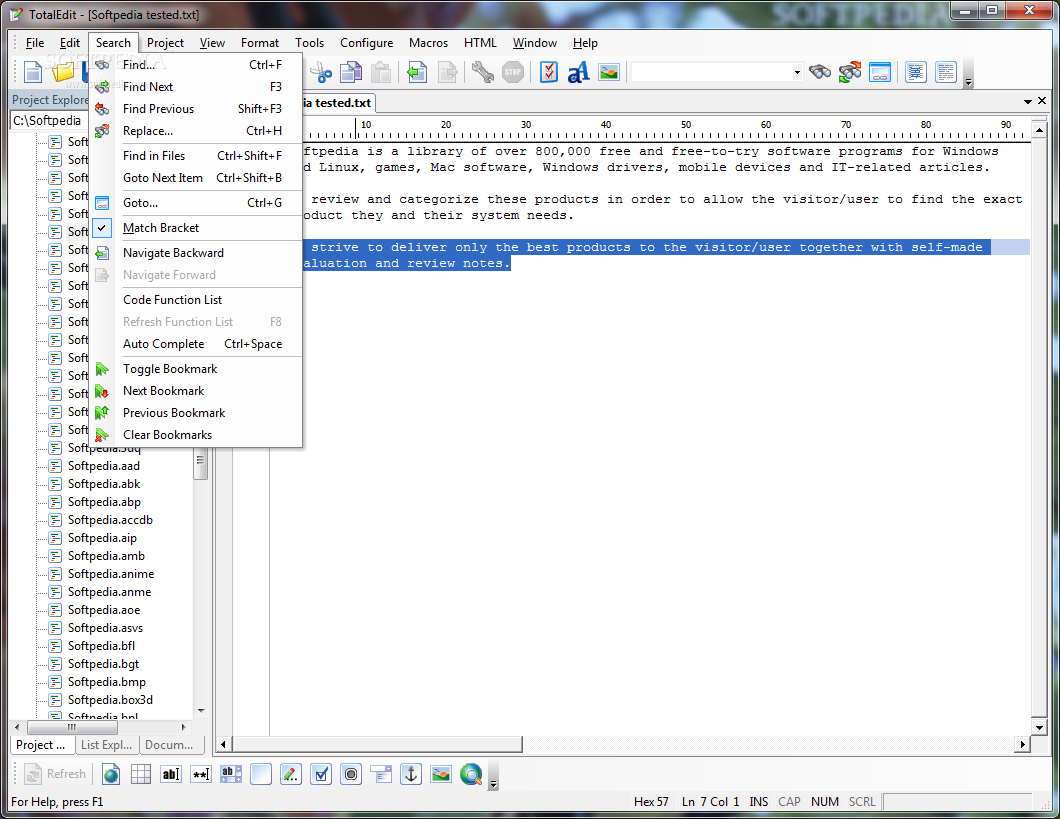1060x819 pixels.
Task: Open the font 'aA' toolbar icon
Action: (579, 72)
